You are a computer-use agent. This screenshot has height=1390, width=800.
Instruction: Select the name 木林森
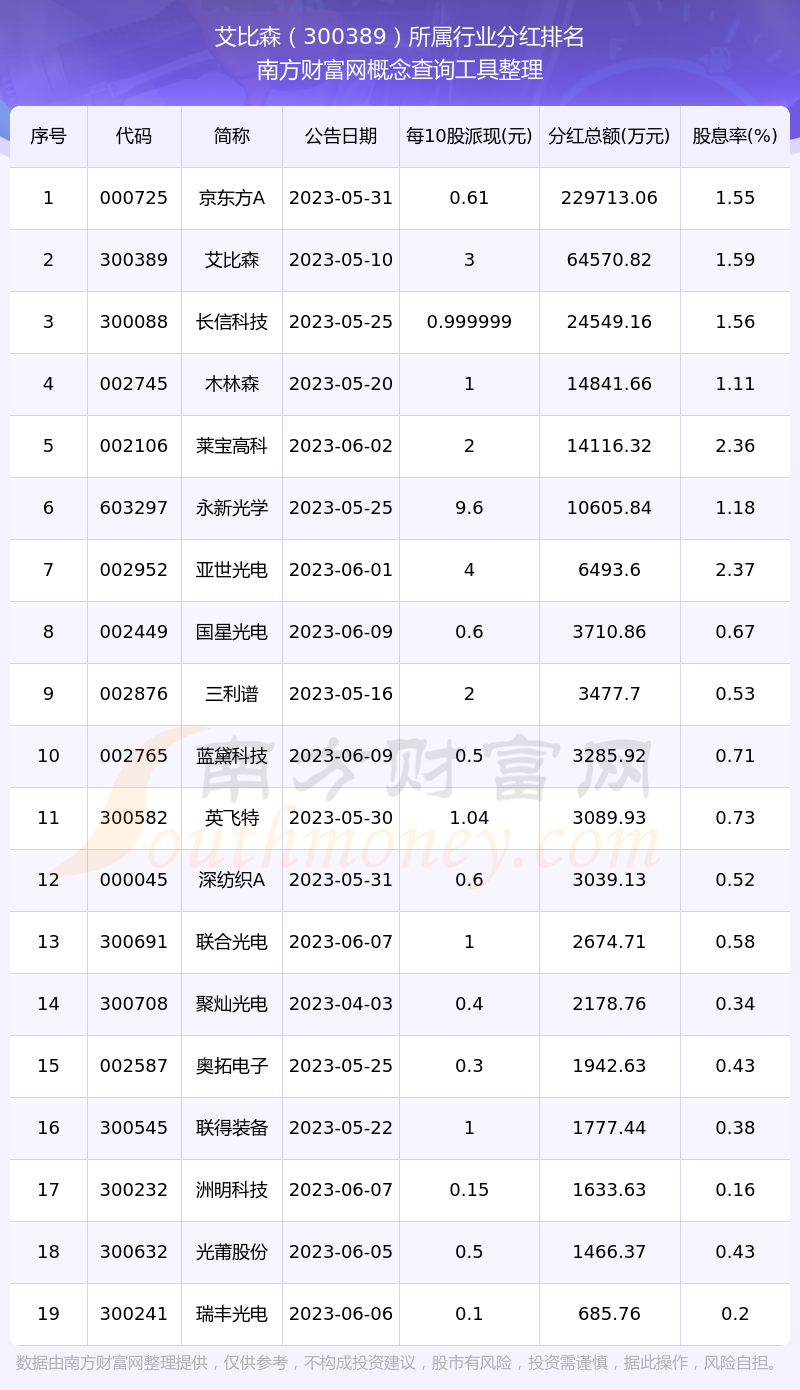(x=232, y=384)
